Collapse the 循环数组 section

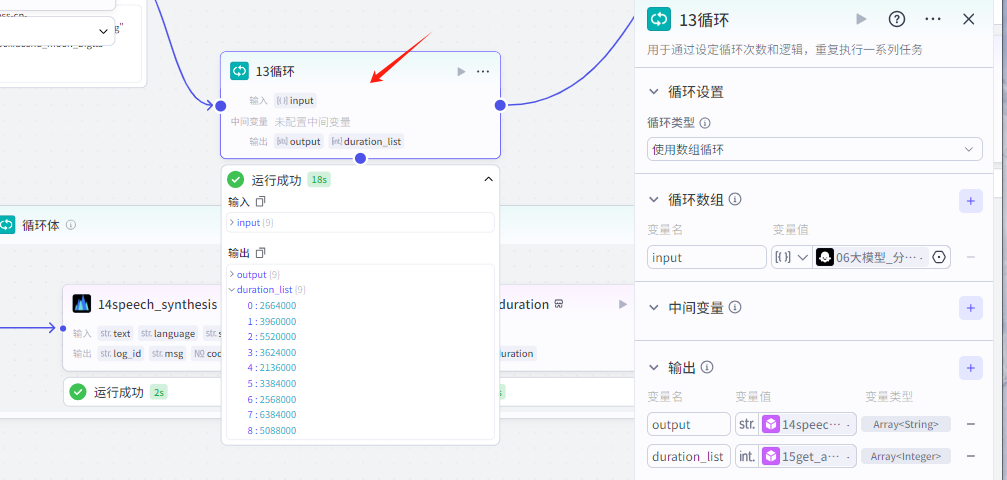click(x=654, y=200)
